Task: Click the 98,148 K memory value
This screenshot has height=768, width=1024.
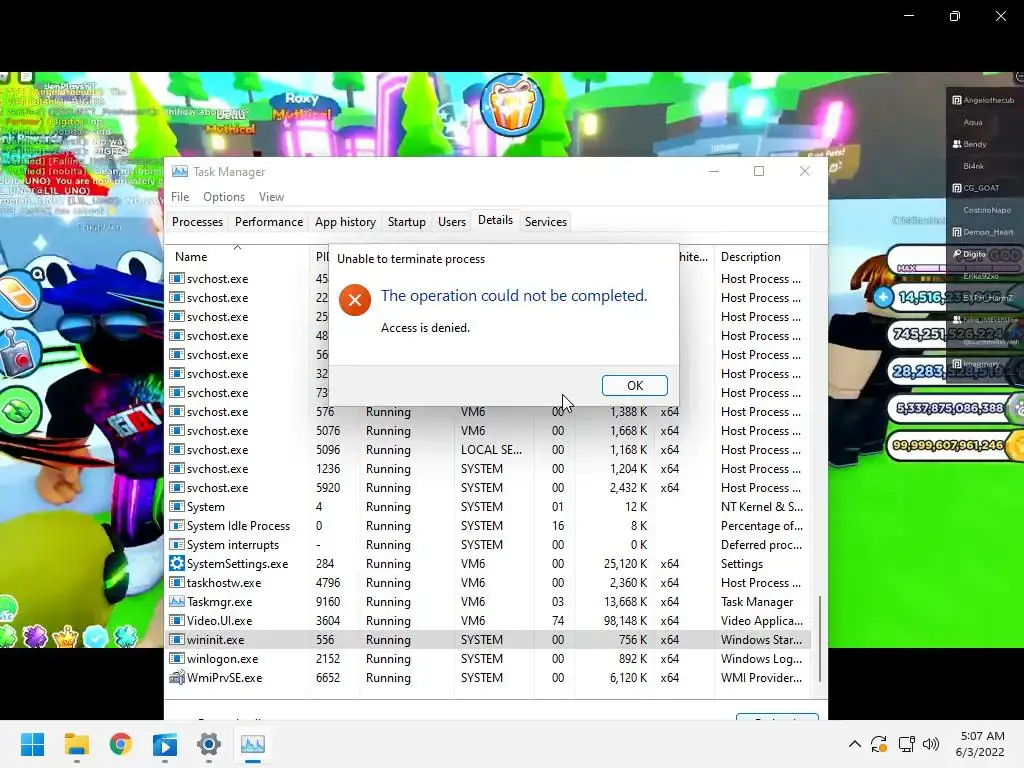Action: pyautogui.click(x=625, y=620)
